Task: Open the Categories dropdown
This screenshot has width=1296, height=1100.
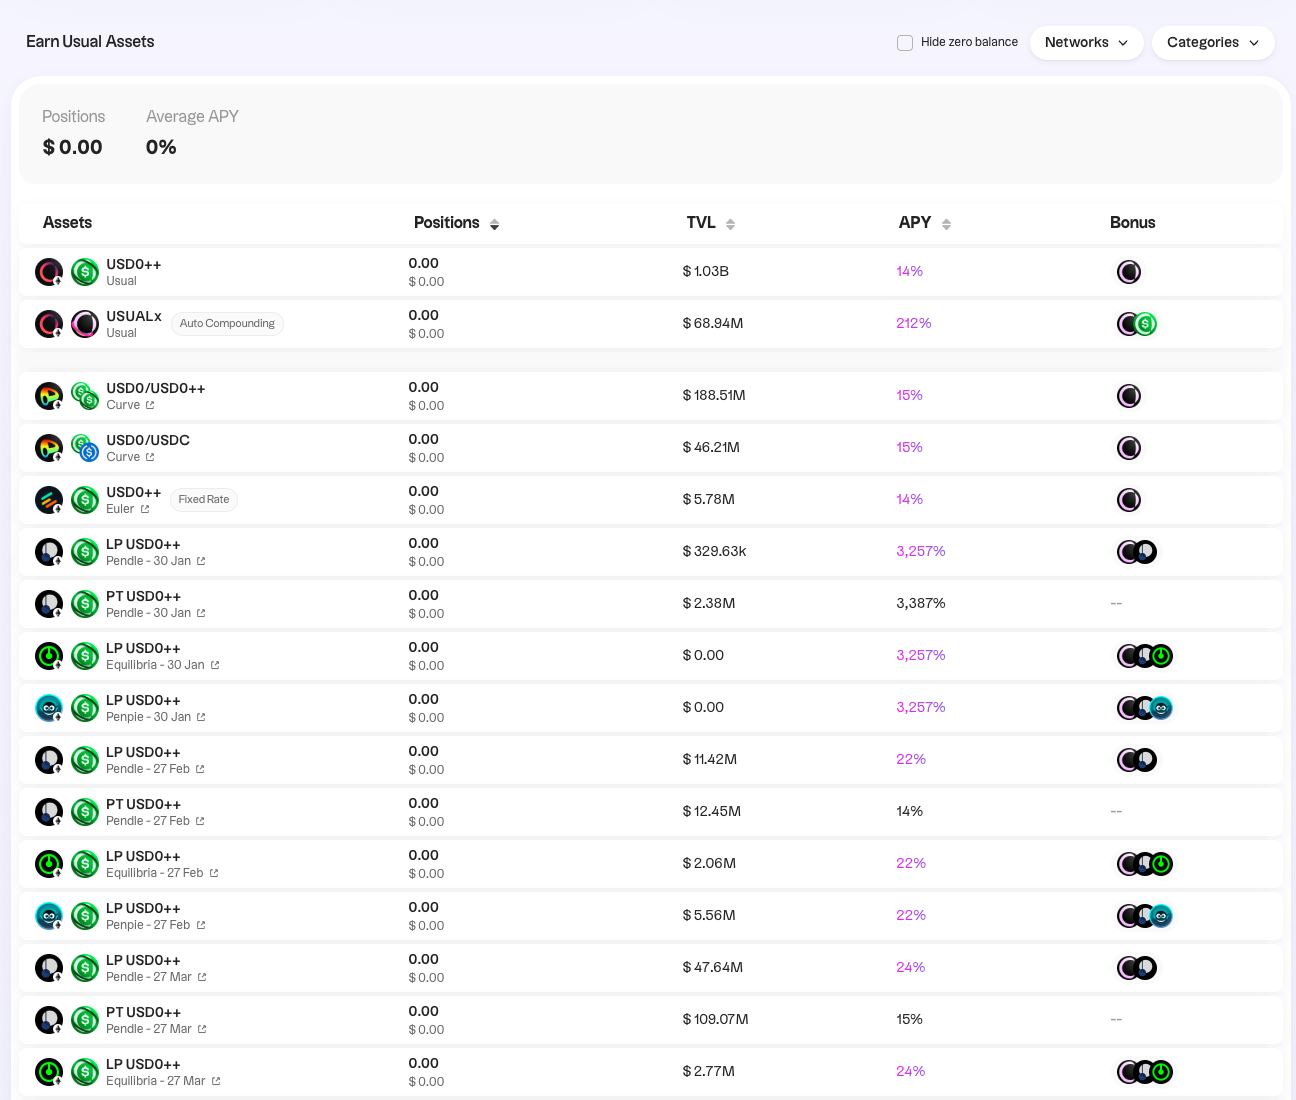Action: 1213,42
